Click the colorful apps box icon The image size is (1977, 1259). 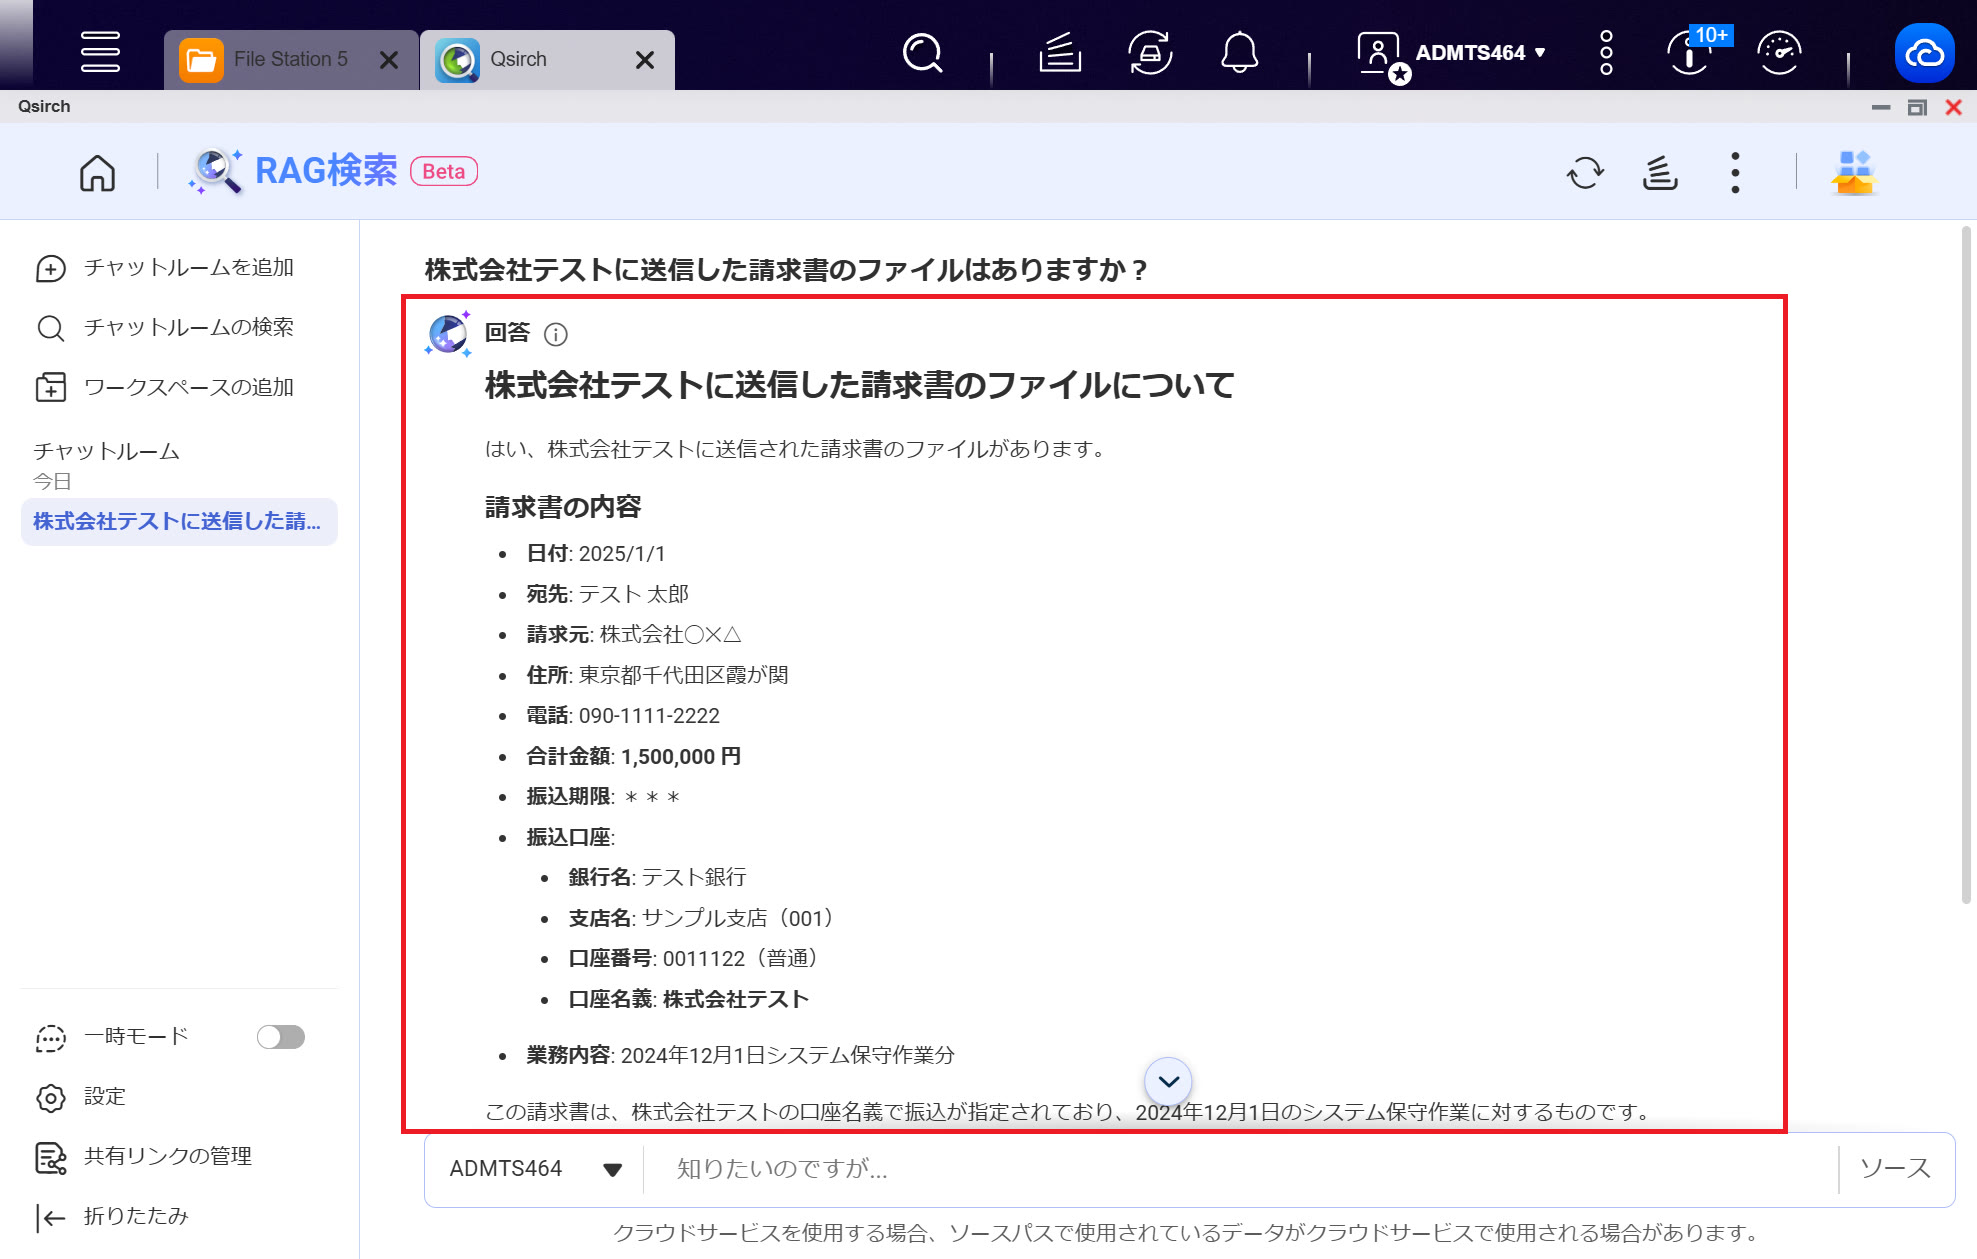click(1854, 172)
